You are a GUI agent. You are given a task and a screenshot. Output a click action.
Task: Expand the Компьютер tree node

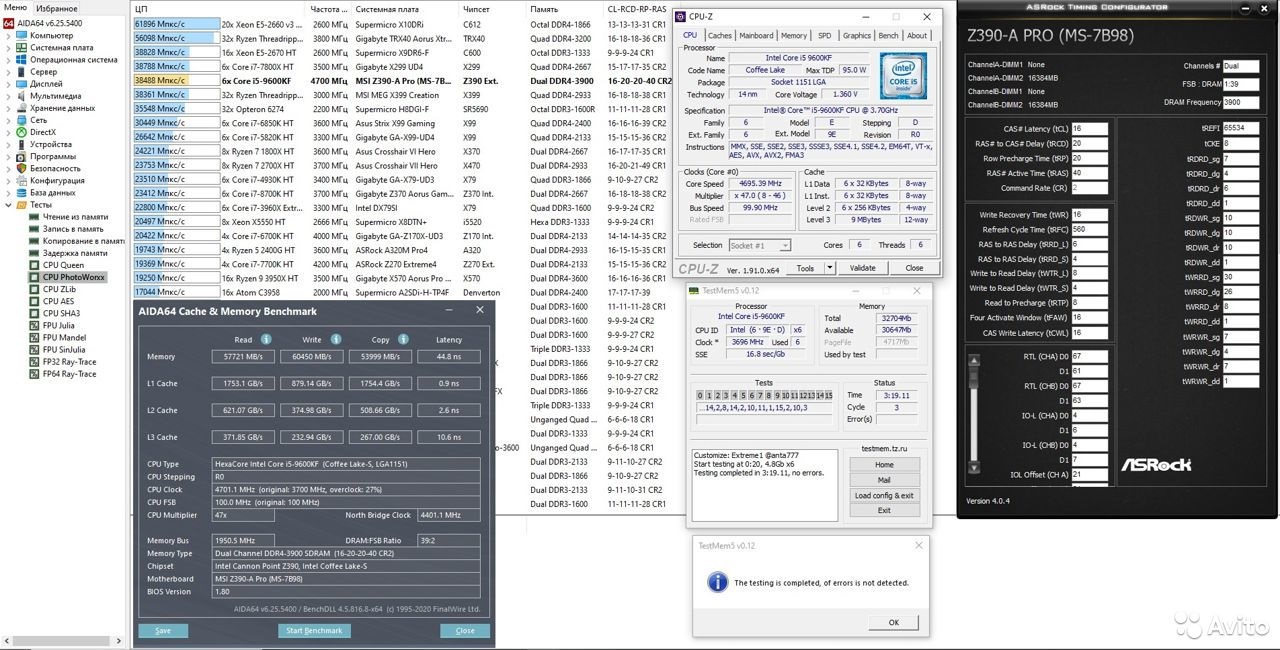(8, 35)
